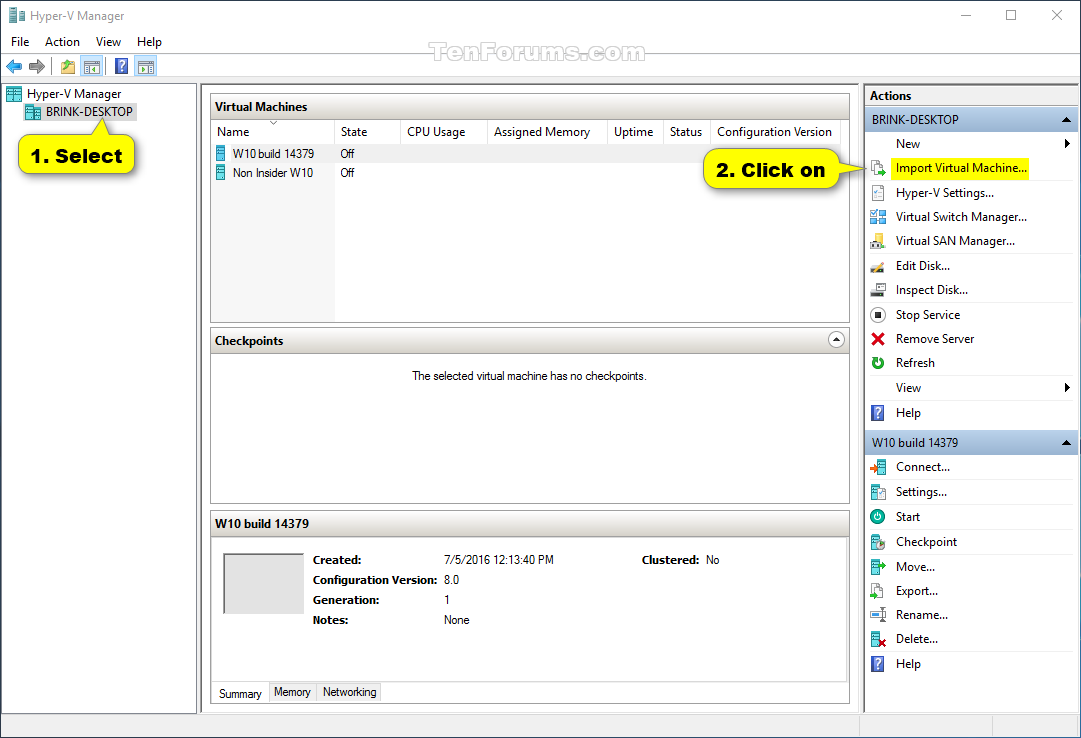Click the Delete icon with red X

(878, 639)
